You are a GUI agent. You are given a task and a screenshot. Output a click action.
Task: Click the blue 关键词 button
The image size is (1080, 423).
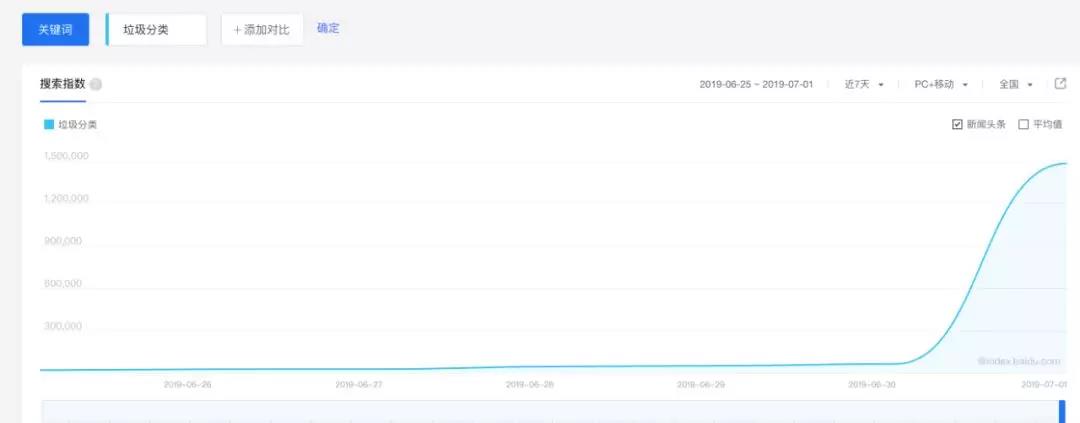(55, 30)
